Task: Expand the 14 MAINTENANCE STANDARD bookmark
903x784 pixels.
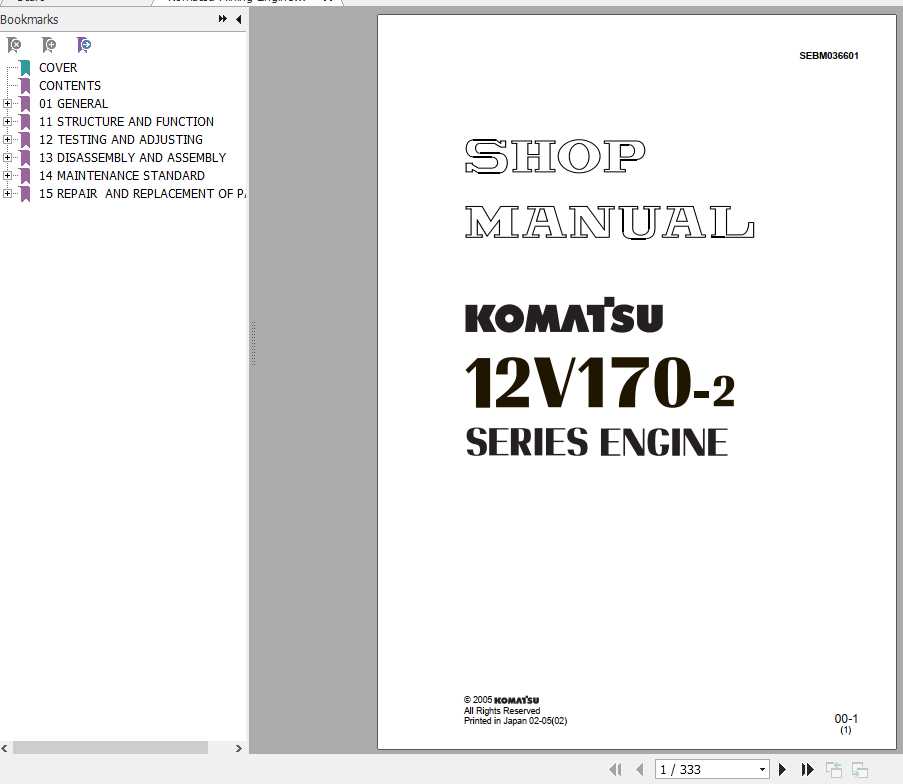Action: (x=7, y=175)
